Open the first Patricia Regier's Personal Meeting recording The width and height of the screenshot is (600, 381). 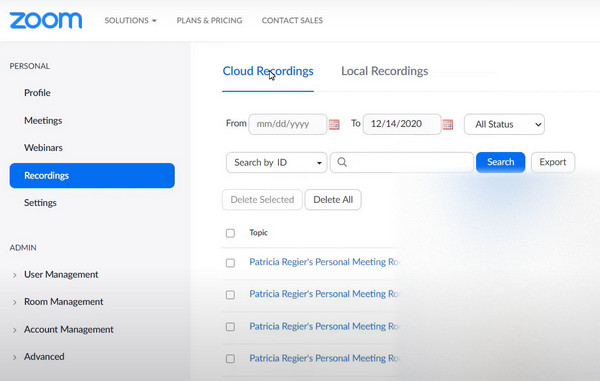pyautogui.click(x=324, y=262)
